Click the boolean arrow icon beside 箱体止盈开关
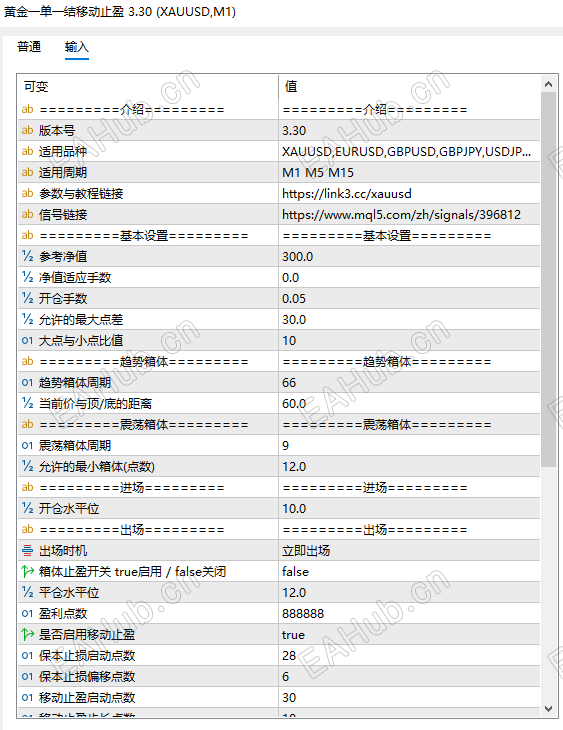 point(27,571)
